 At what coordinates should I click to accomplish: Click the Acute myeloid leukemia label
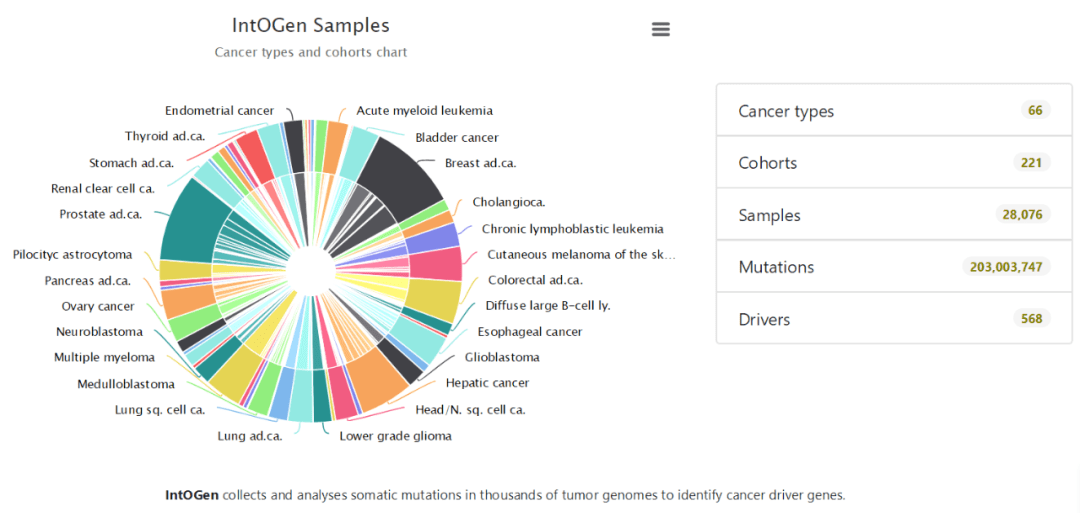424,110
